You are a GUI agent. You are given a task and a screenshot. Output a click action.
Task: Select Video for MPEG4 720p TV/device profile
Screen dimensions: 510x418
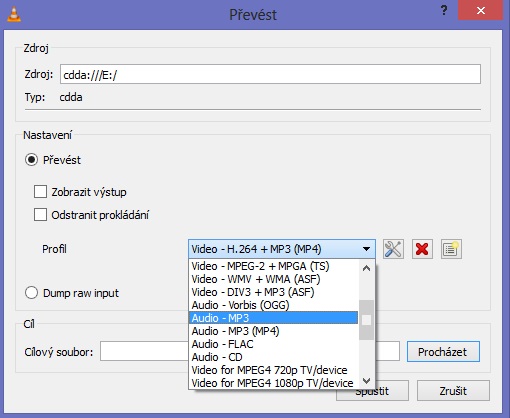pos(273,370)
